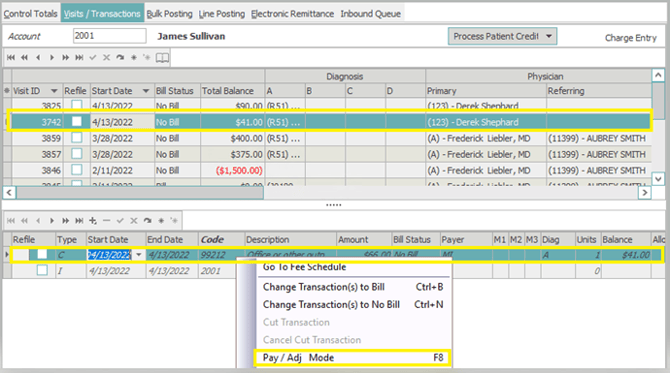Click Charge Entry link
670x373 pixels.
[x=630, y=38]
